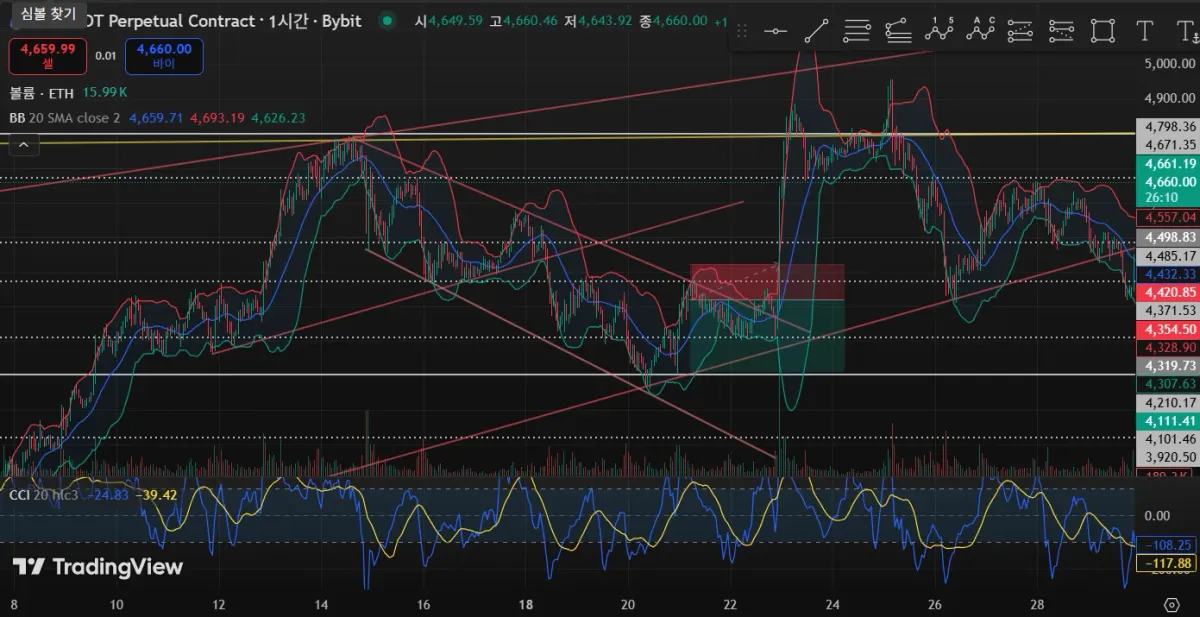Select the red short-position box on chart

click(x=767, y=282)
